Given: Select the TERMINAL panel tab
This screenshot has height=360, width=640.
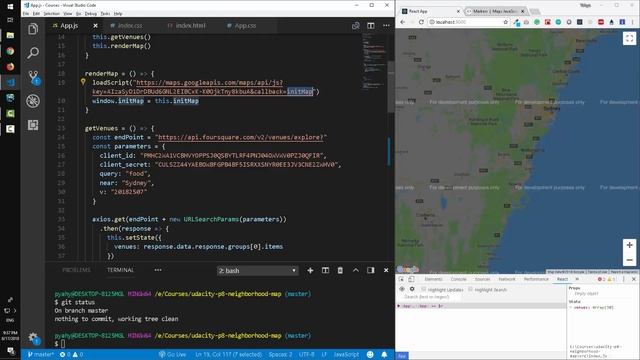Looking at the screenshot, I should coord(120,270).
